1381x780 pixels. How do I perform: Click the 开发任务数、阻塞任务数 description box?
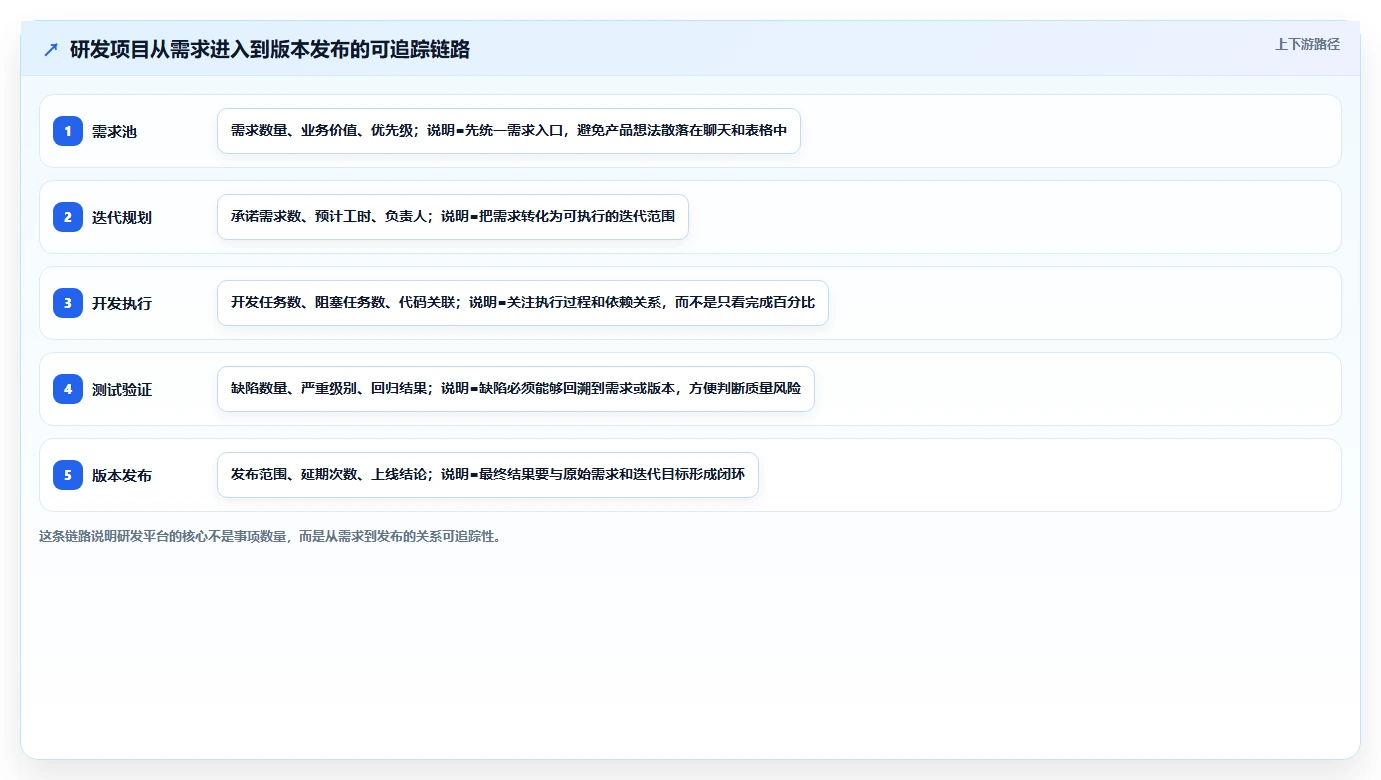coord(523,303)
